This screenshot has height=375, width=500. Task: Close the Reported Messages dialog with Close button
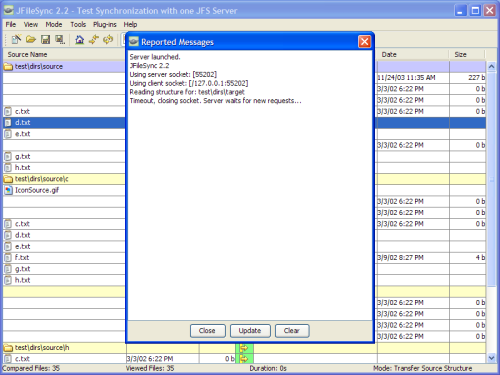(x=208, y=331)
